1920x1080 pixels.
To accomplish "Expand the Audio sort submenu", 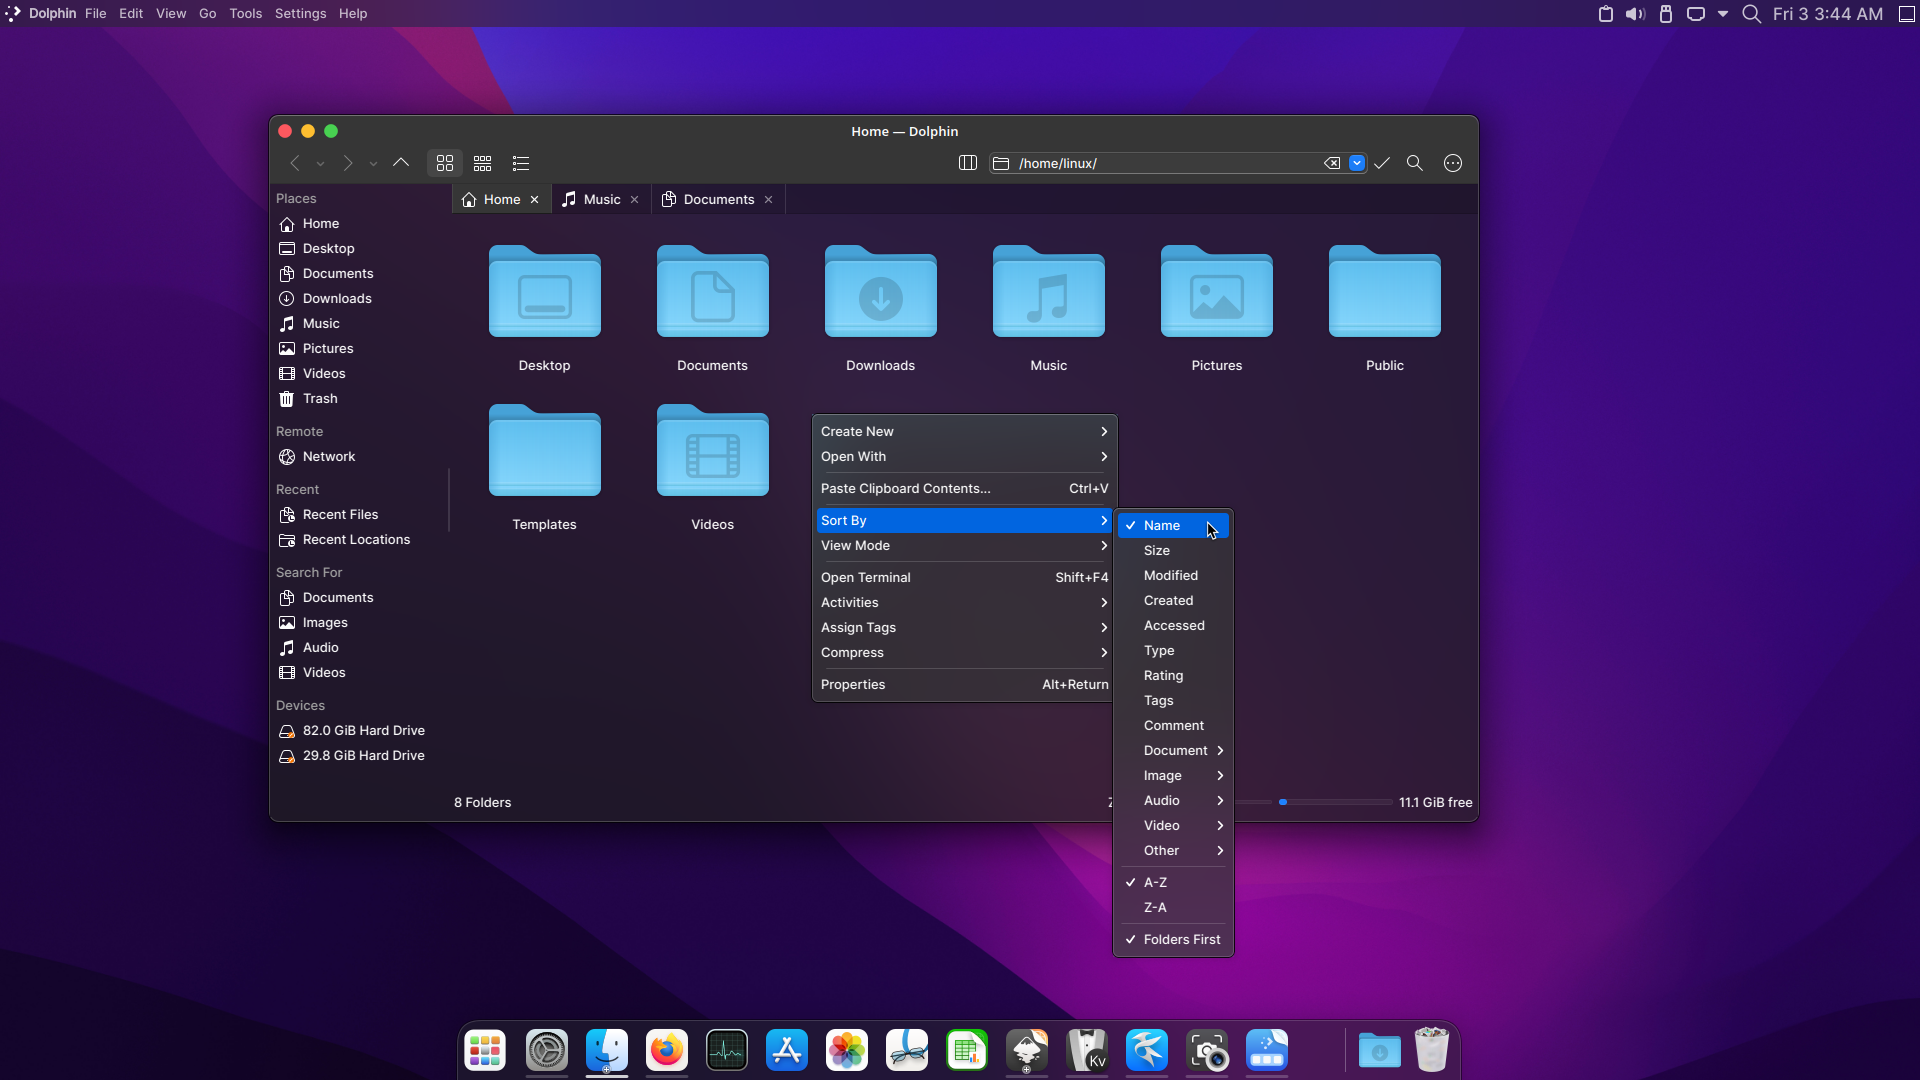I will click(x=1174, y=800).
